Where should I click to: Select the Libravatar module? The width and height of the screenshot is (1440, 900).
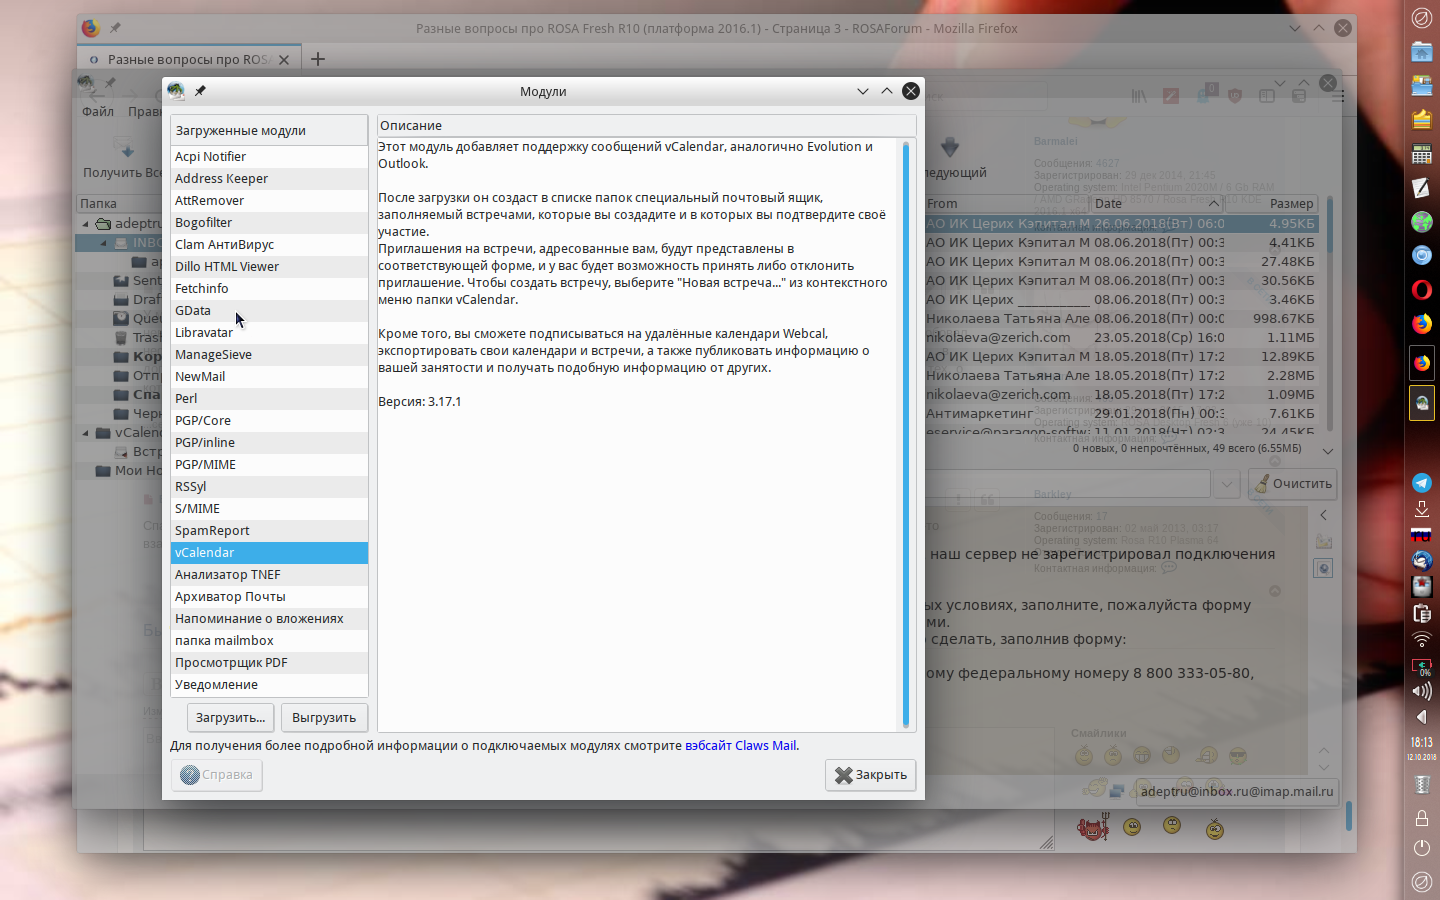(x=269, y=333)
